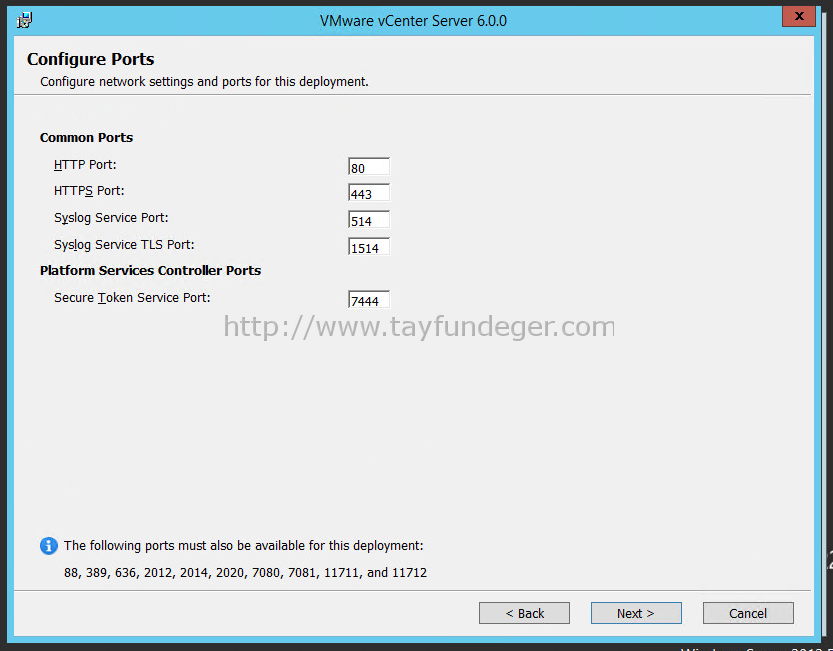Click the Syslog Service Port label
The height and width of the screenshot is (651, 833).
coord(111,218)
